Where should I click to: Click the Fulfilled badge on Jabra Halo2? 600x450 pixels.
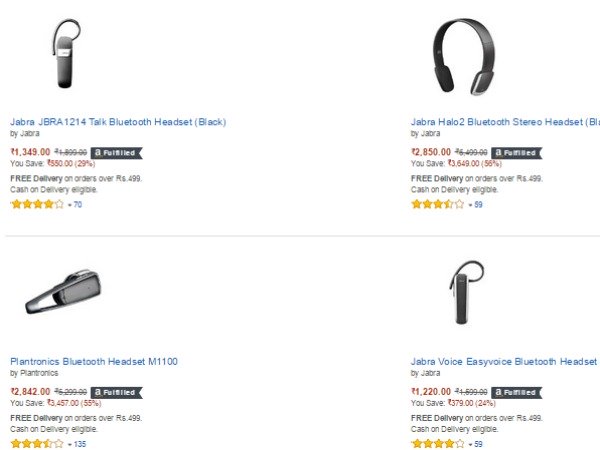[516, 152]
